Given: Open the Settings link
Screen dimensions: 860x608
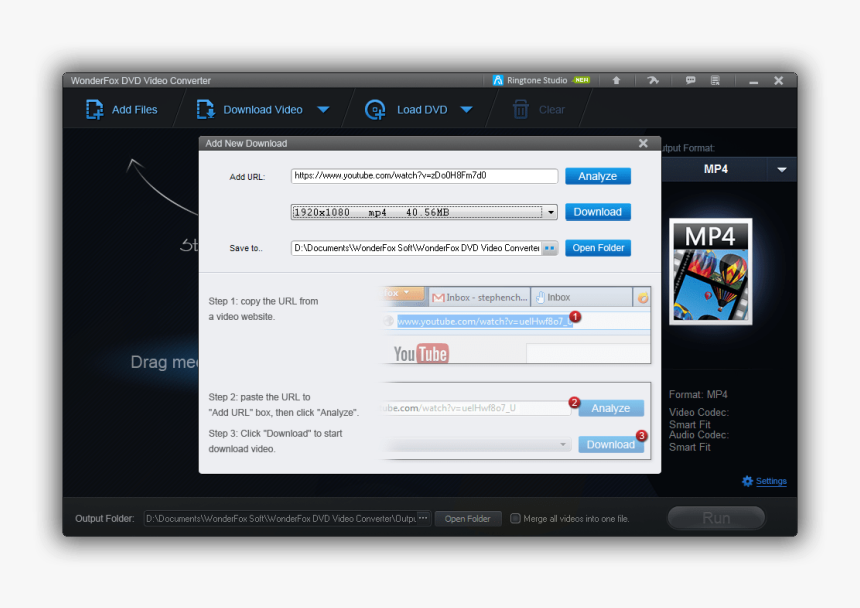Looking at the screenshot, I should click(771, 481).
